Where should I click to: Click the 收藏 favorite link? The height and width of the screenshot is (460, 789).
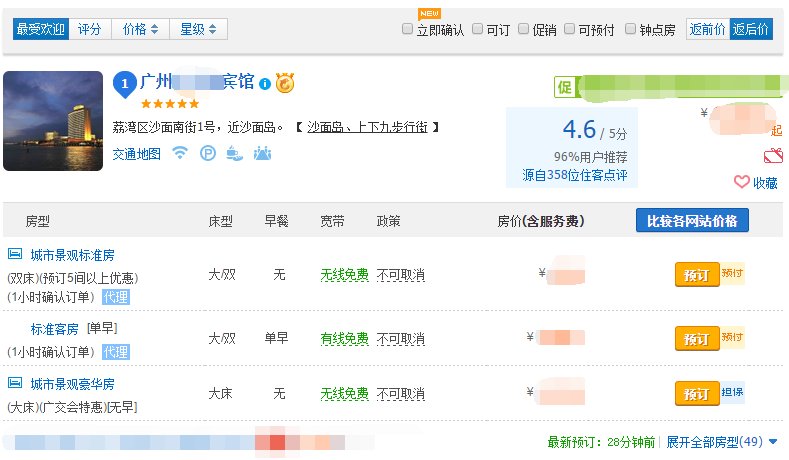(765, 183)
